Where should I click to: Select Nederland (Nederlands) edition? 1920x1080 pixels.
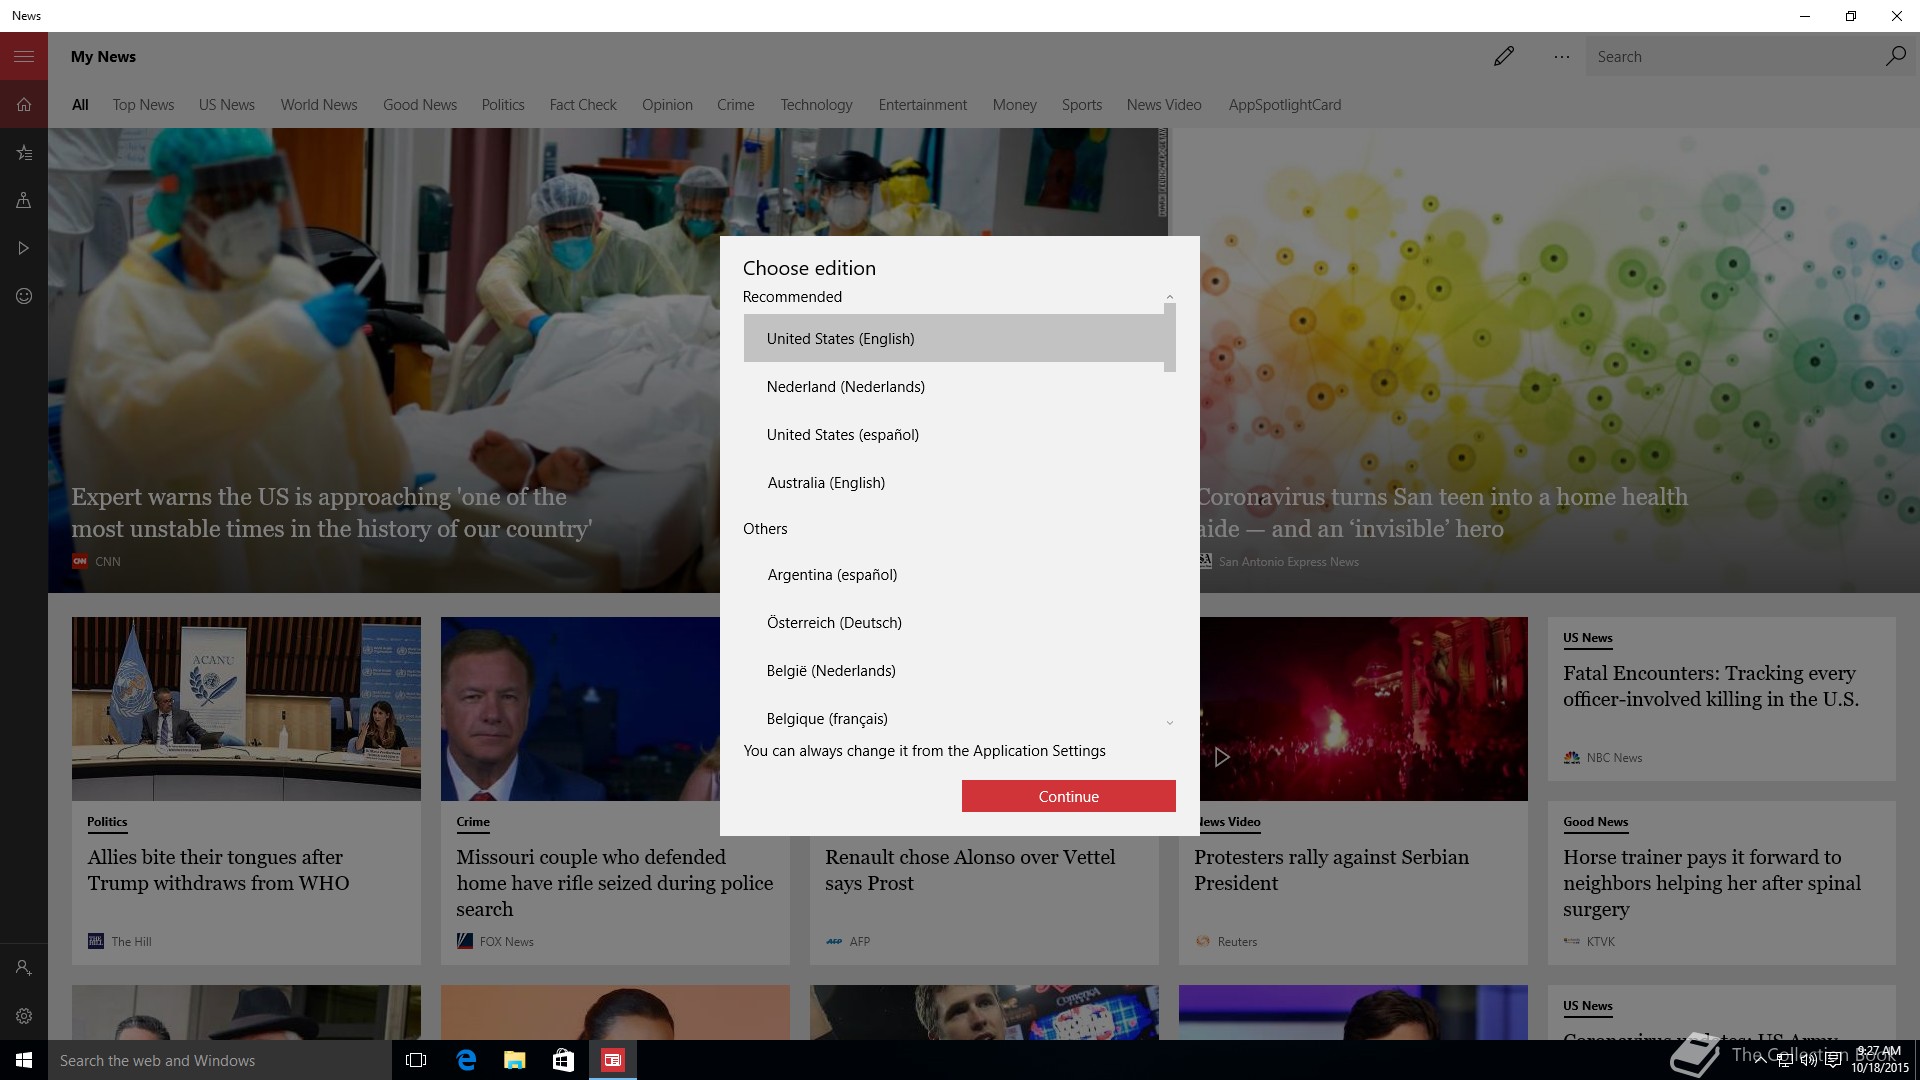(x=953, y=387)
